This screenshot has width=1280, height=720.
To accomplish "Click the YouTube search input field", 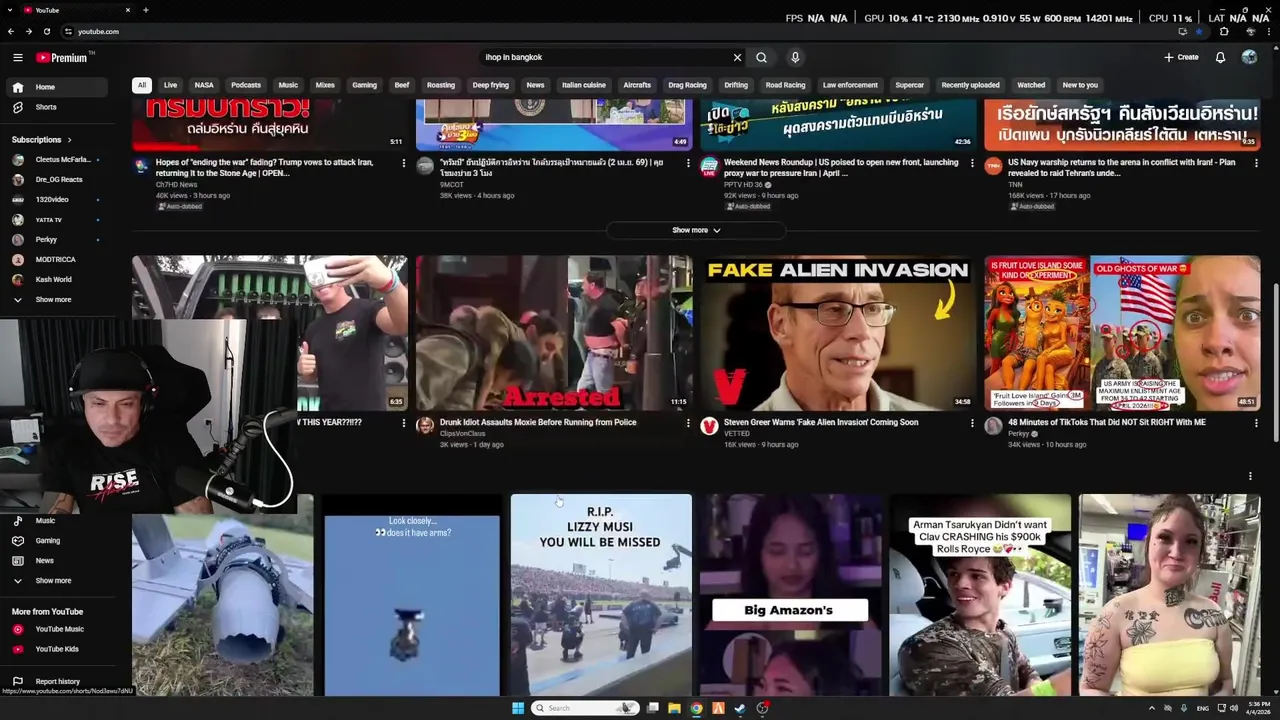I will click(x=605, y=57).
